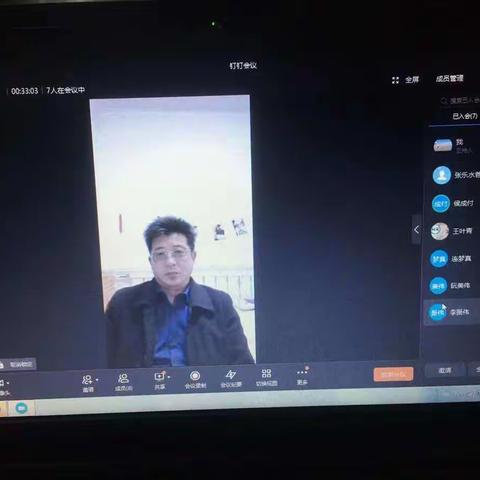Open the 邀请 invite icon in the toolbar
Viewport: 480px width, 480px height.
click(x=87, y=380)
